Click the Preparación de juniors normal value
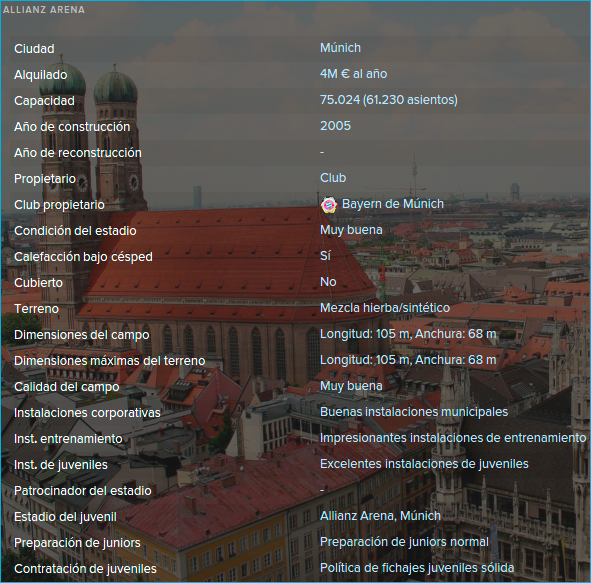This screenshot has height=583, width=591. coord(404,542)
